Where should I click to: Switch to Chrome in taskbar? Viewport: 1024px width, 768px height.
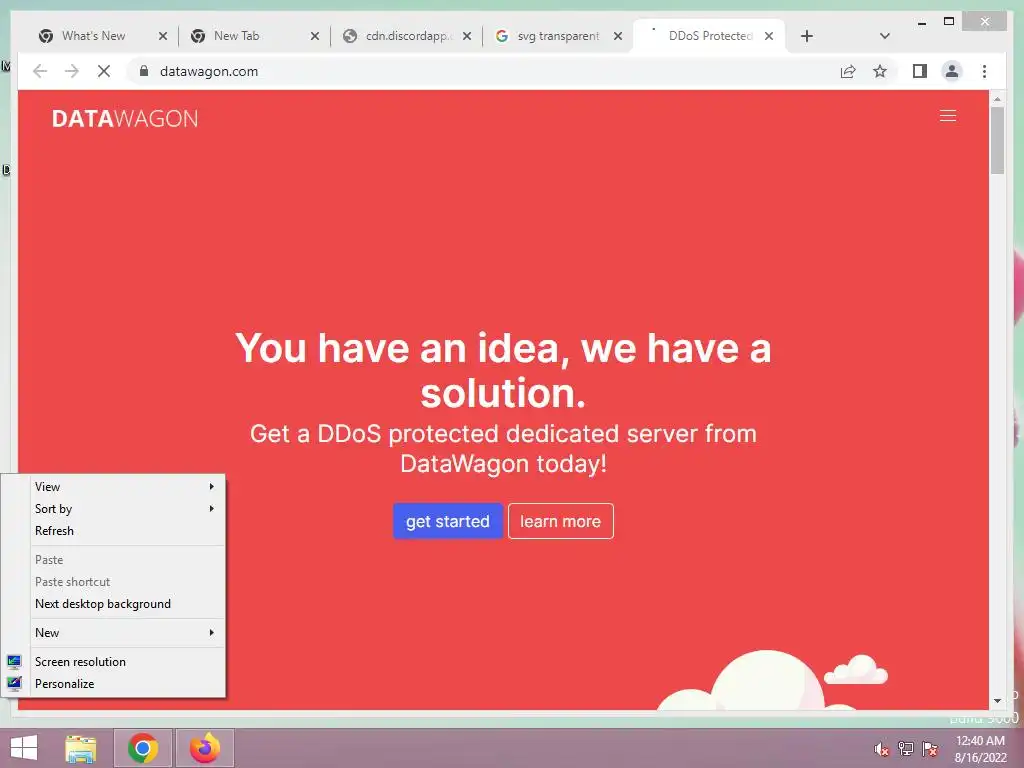(143, 748)
